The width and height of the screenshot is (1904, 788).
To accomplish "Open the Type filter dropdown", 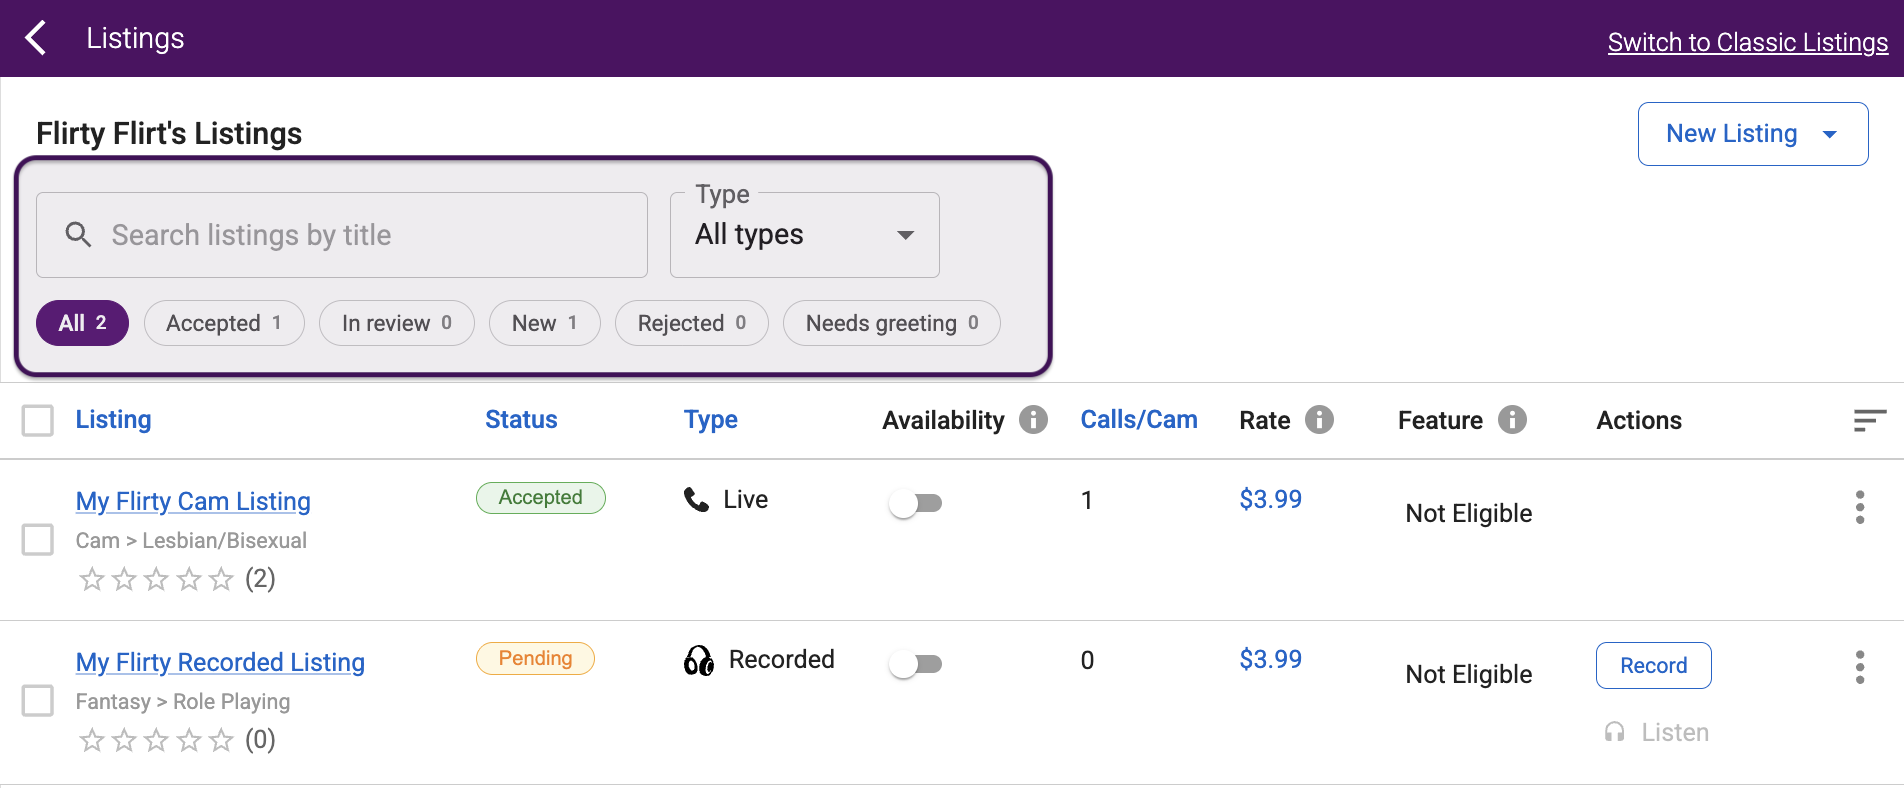I will (x=805, y=235).
